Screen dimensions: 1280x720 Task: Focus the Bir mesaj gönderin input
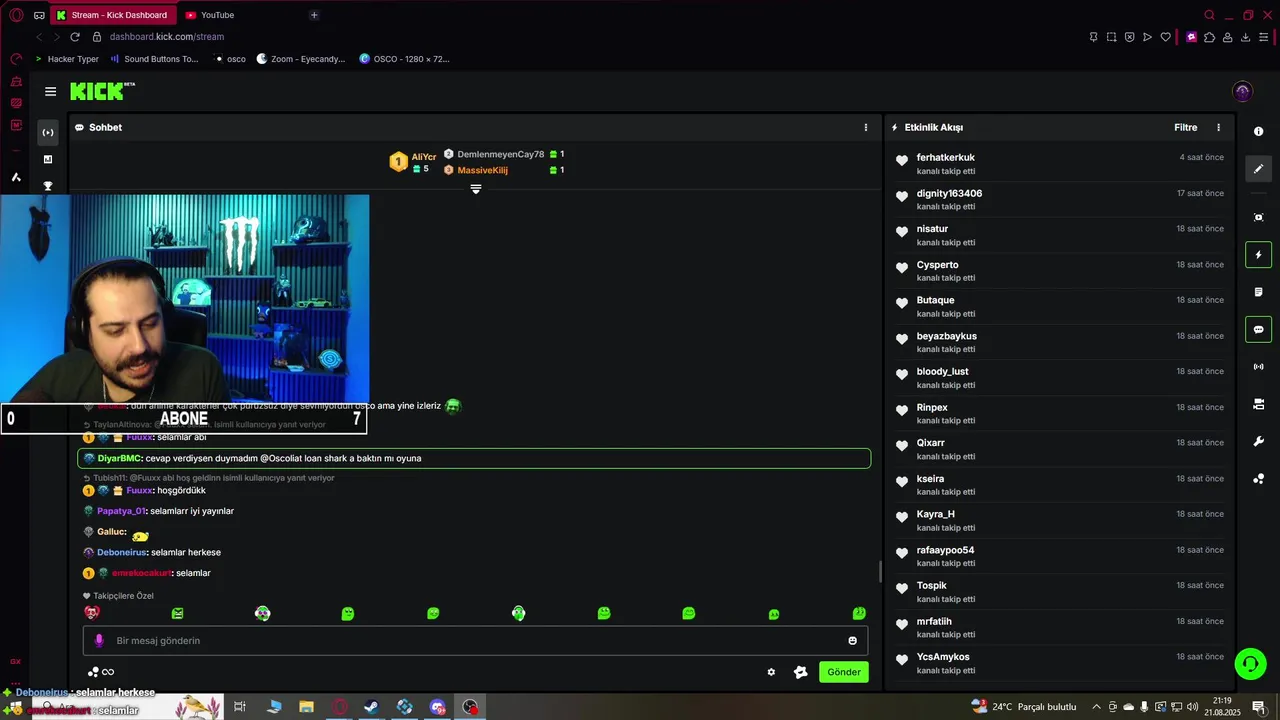click(x=475, y=640)
